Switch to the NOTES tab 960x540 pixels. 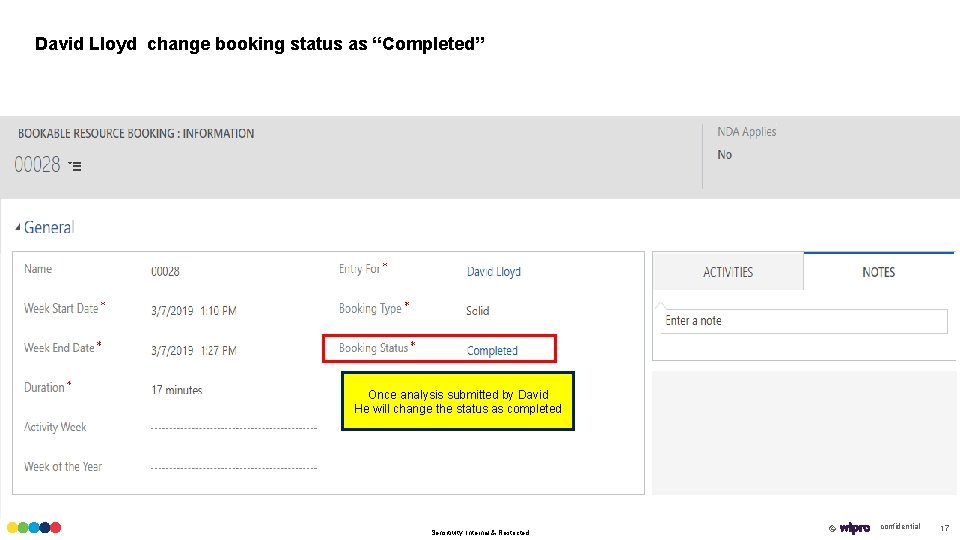[879, 272]
